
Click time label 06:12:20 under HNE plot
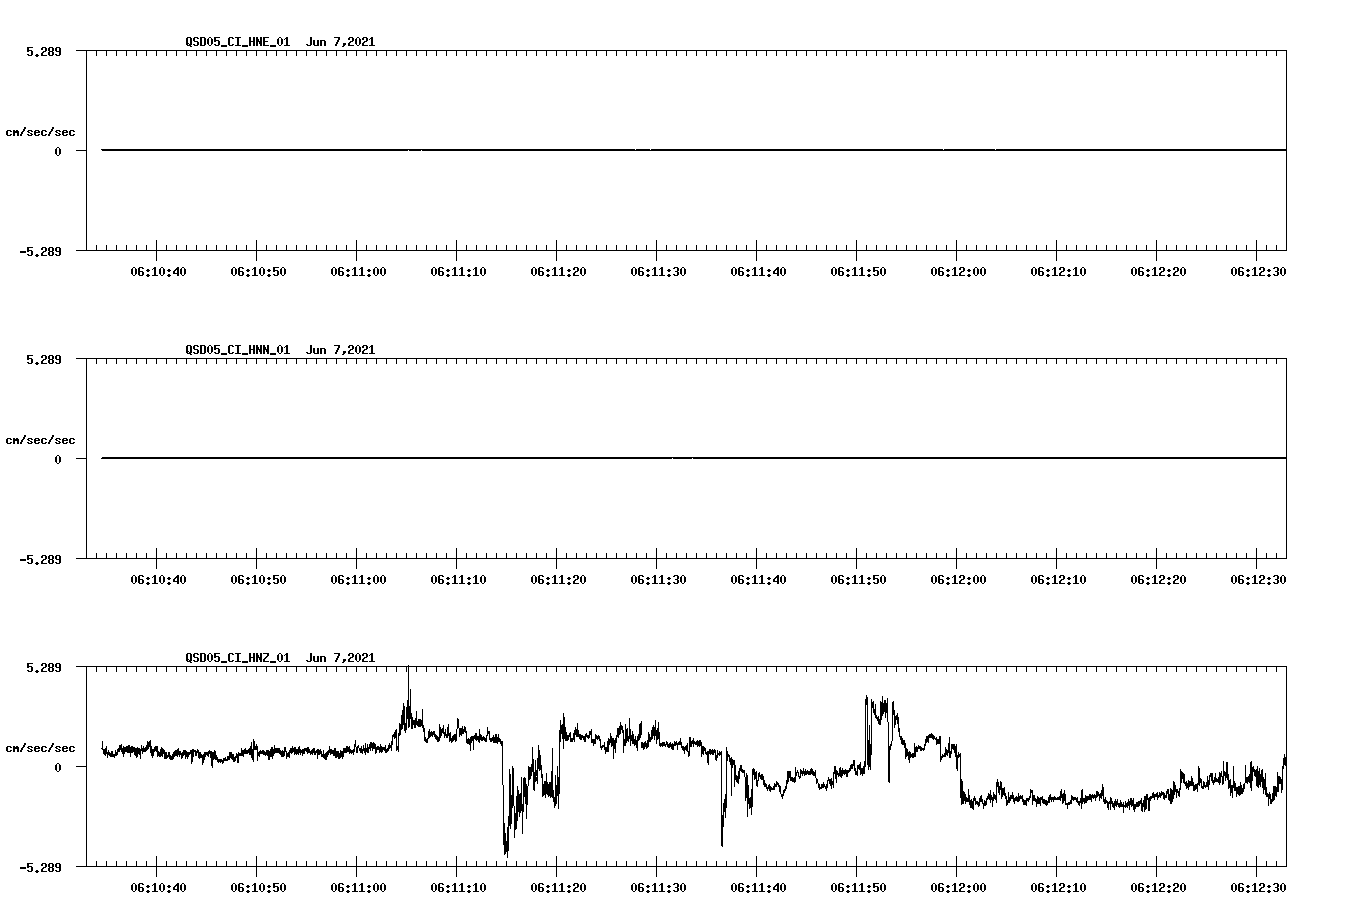(x=1158, y=272)
